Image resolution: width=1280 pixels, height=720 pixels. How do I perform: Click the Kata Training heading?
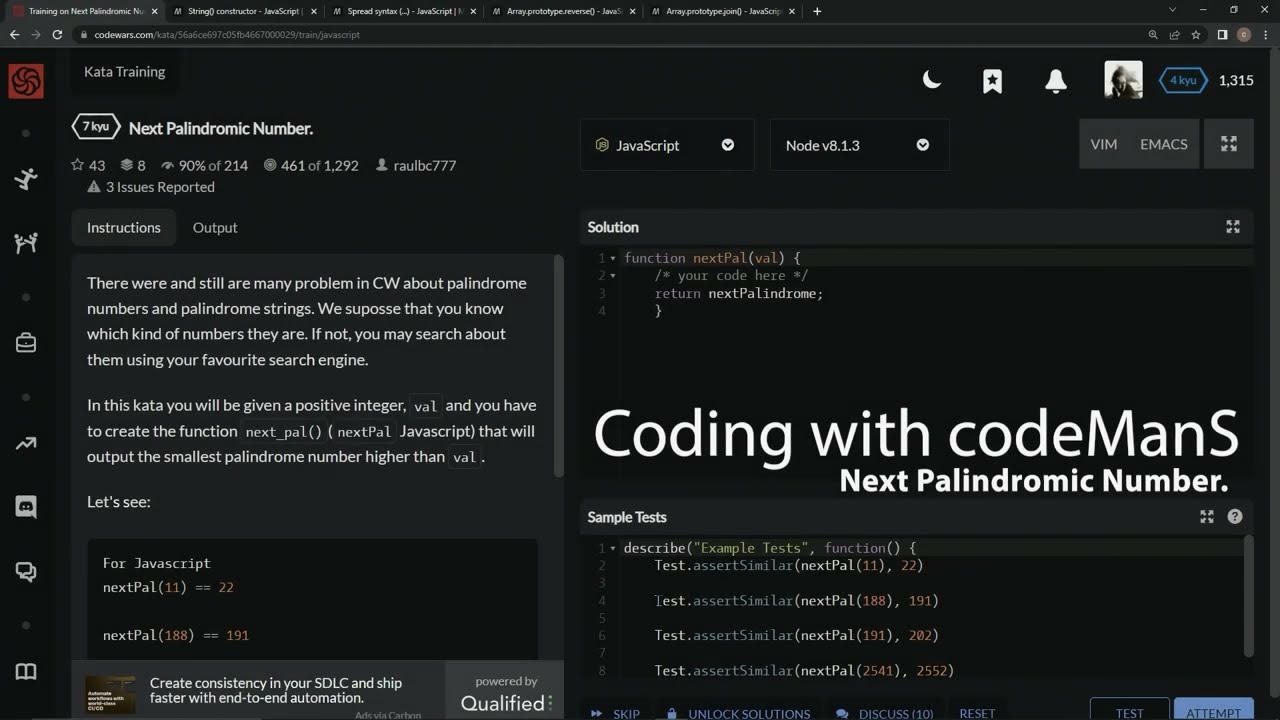coord(125,72)
